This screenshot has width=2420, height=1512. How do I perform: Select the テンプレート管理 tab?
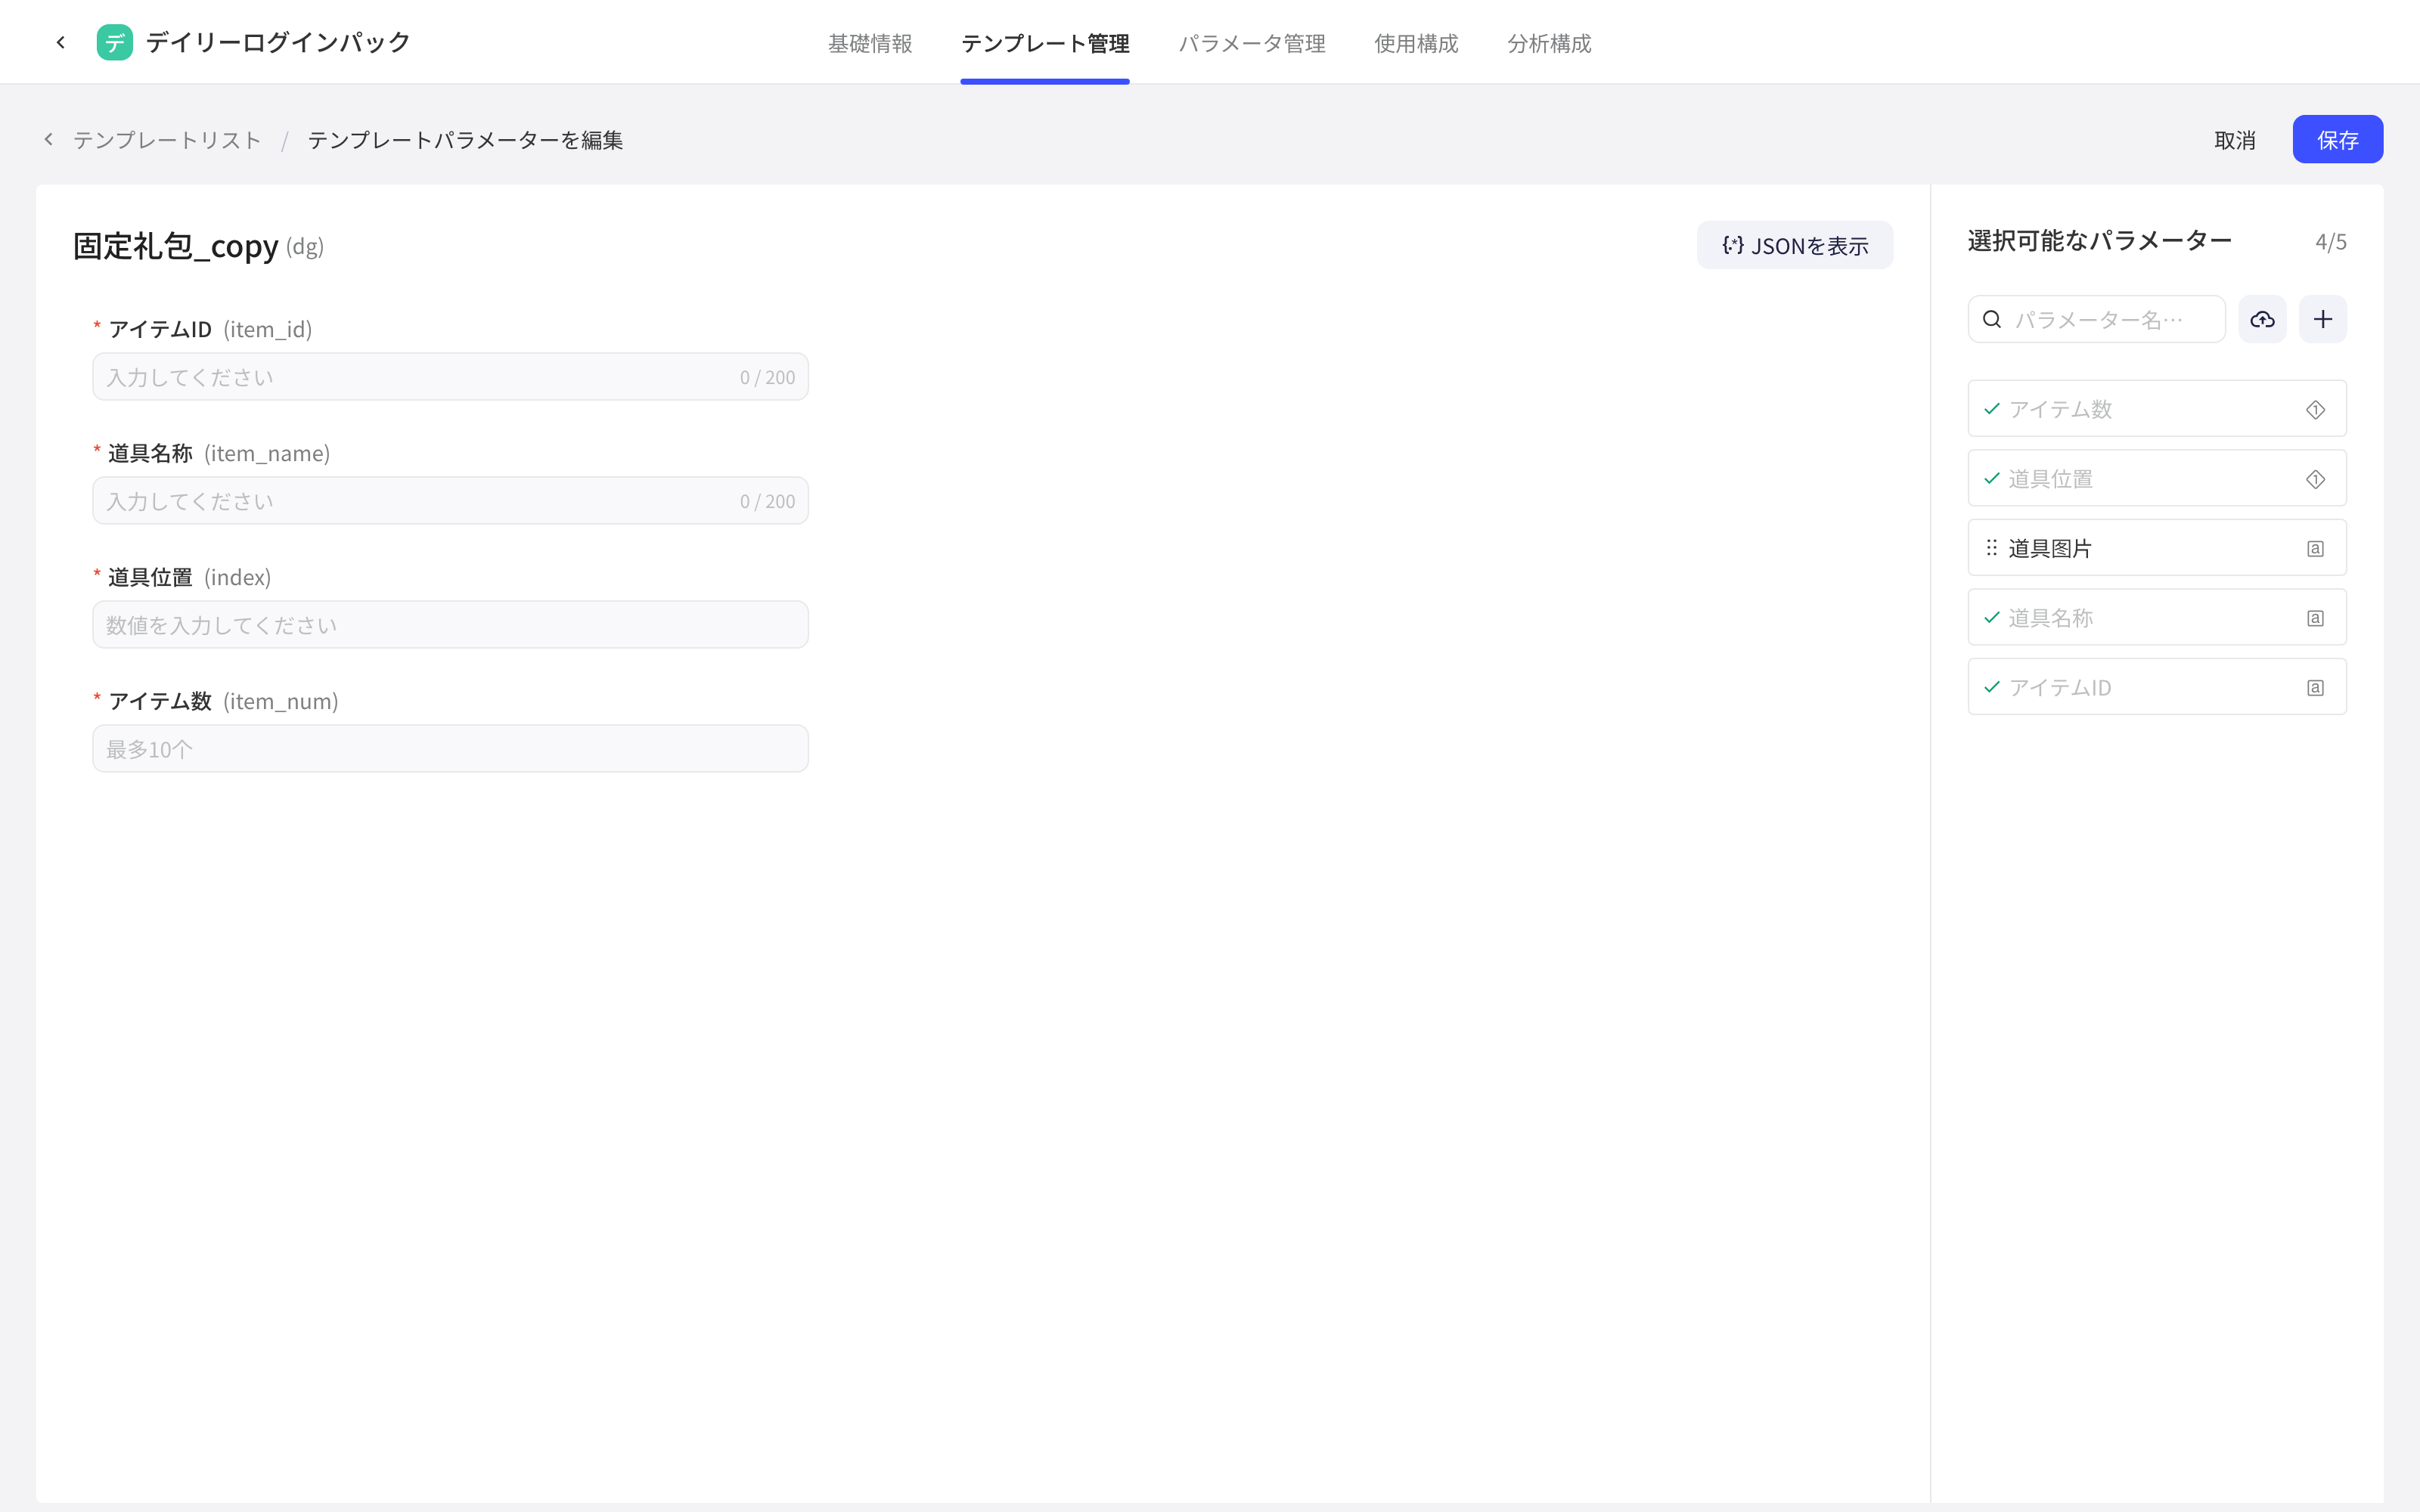(1045, 43)
